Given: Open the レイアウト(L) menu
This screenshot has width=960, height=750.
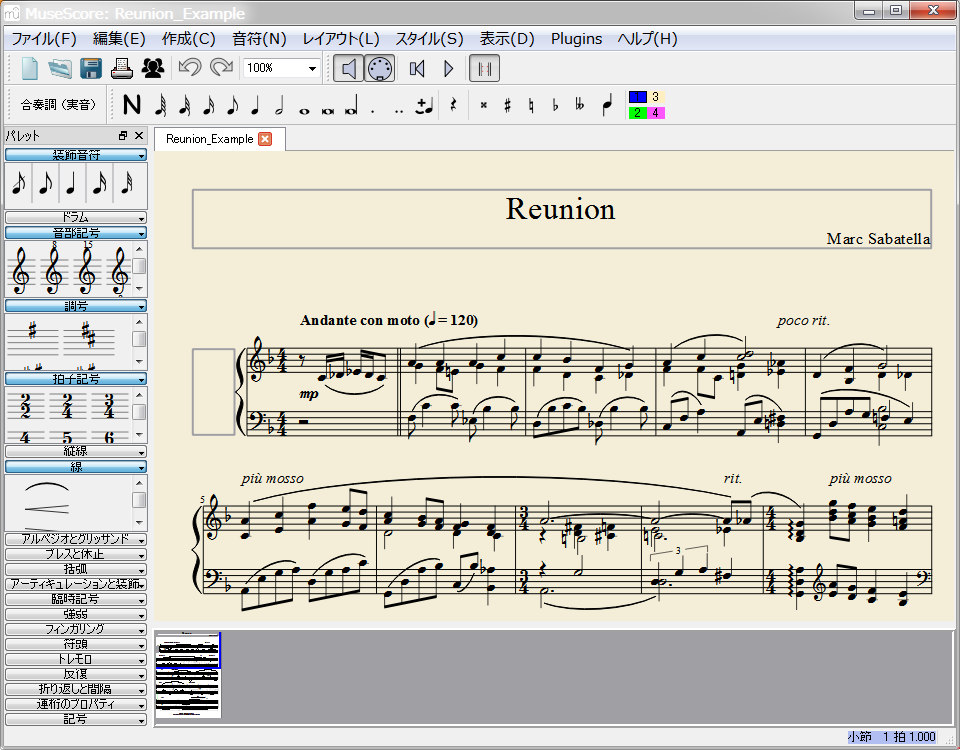Looking at the screenshot, I should 341,39.
